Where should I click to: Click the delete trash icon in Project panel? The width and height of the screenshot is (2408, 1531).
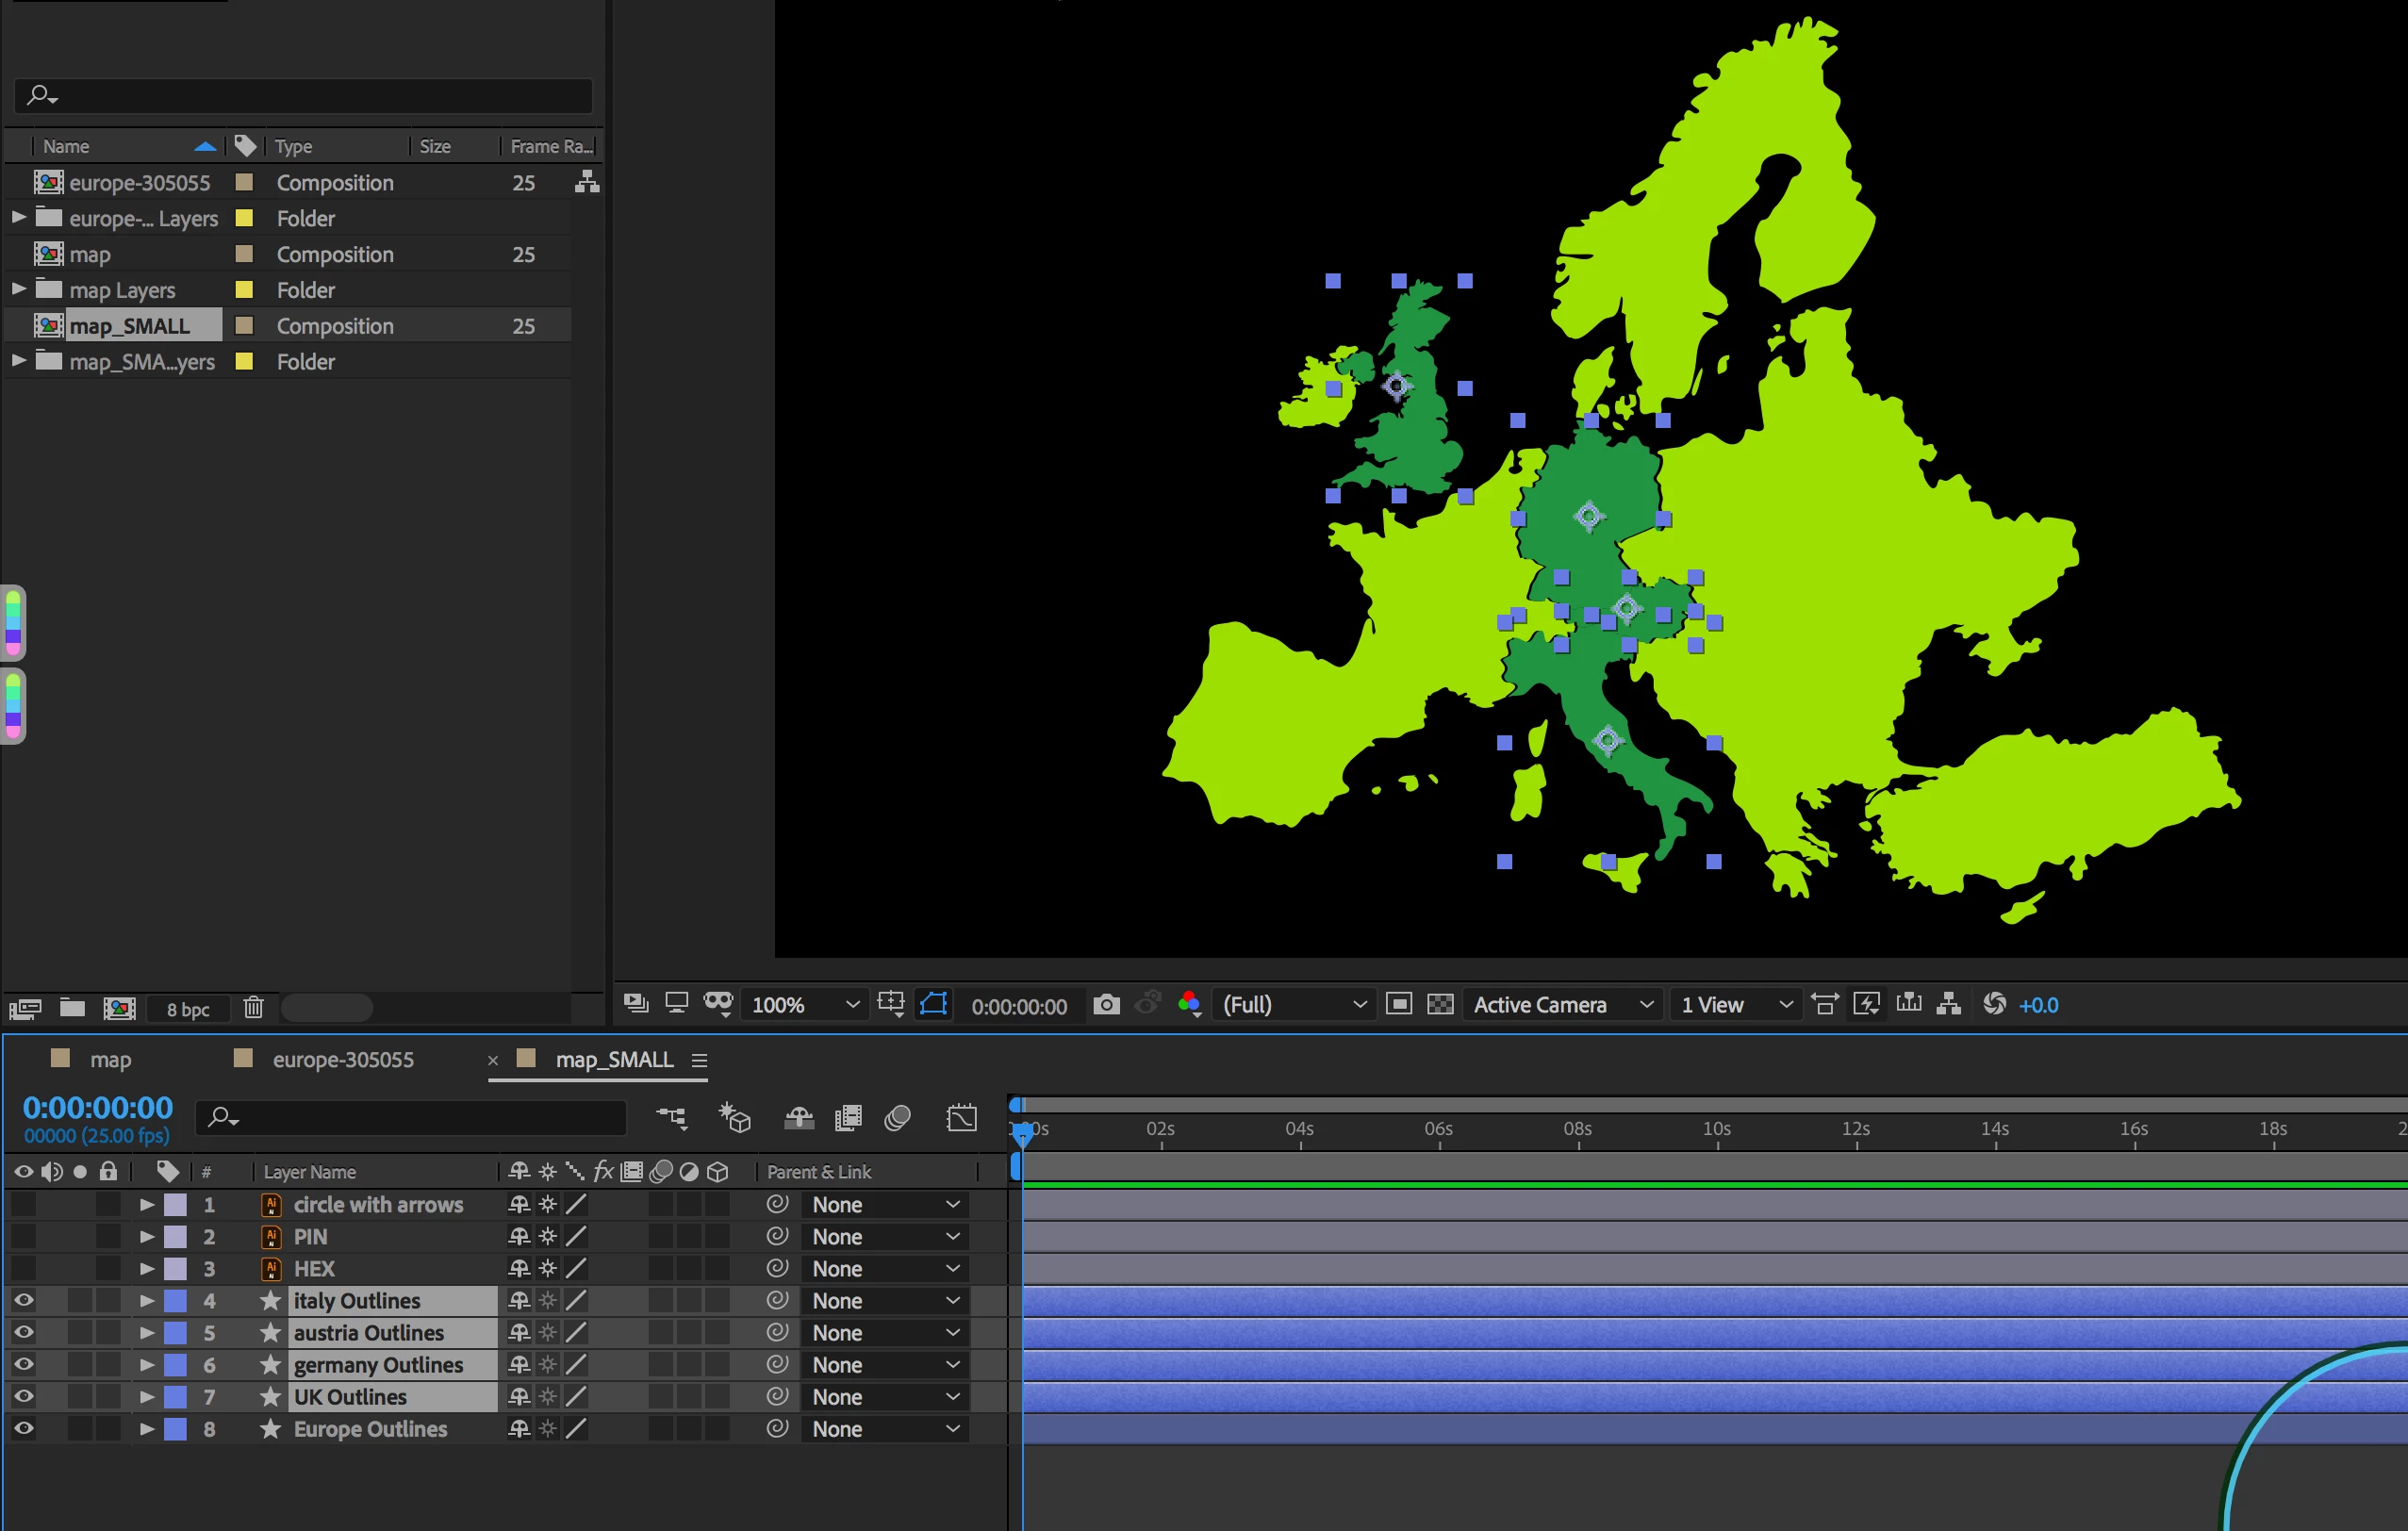coord(253,1008)
